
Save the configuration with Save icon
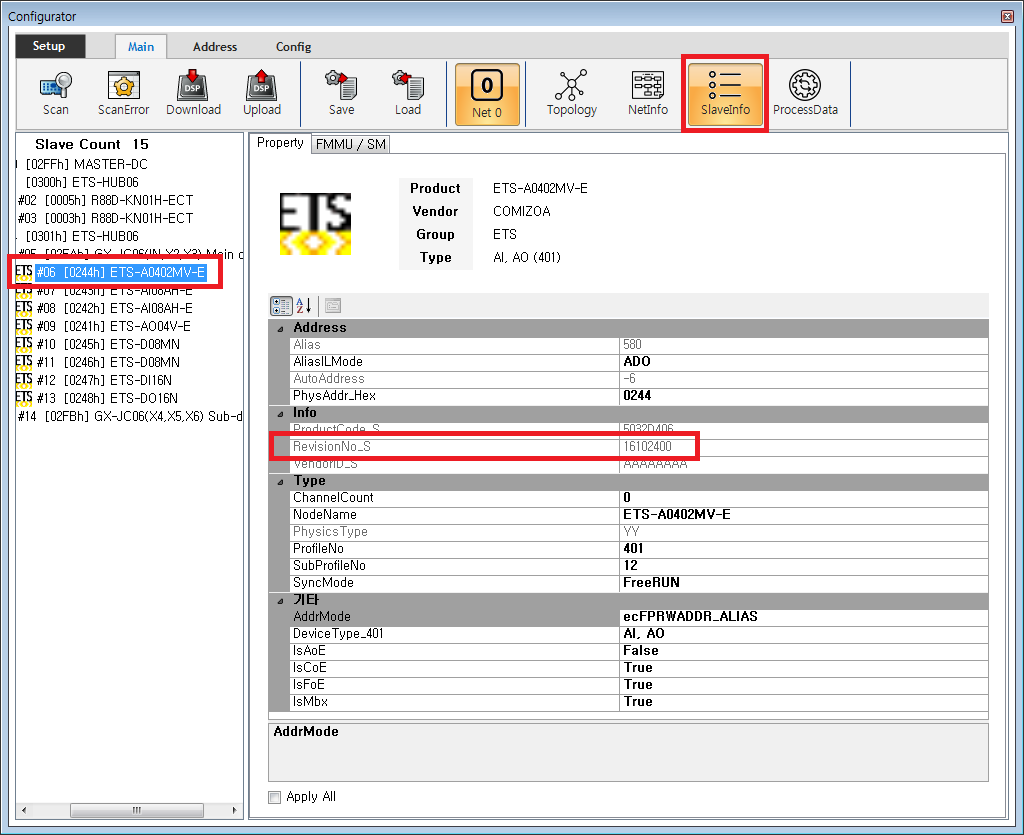click(x=341, y=94)
